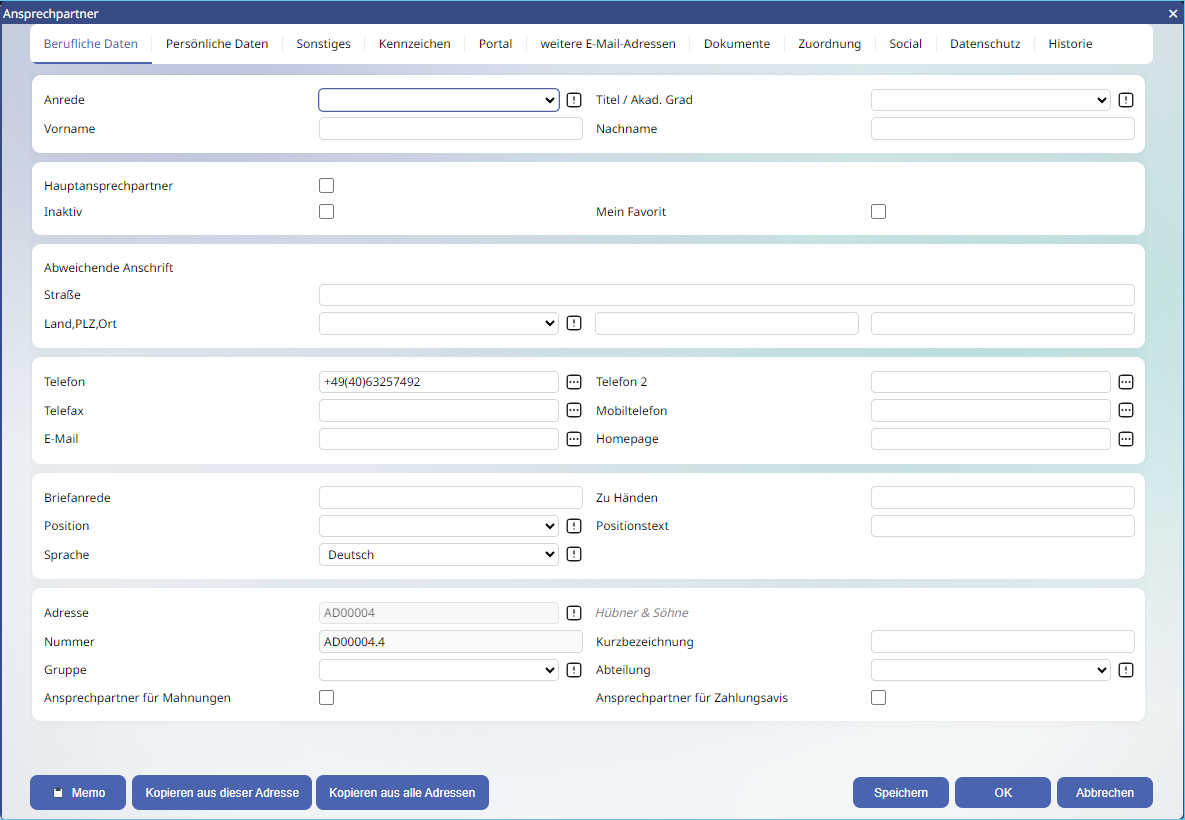Click the info icon next to Position dropdown
The height and width of the screenshot is (820, 1185).
click(574, 526)
